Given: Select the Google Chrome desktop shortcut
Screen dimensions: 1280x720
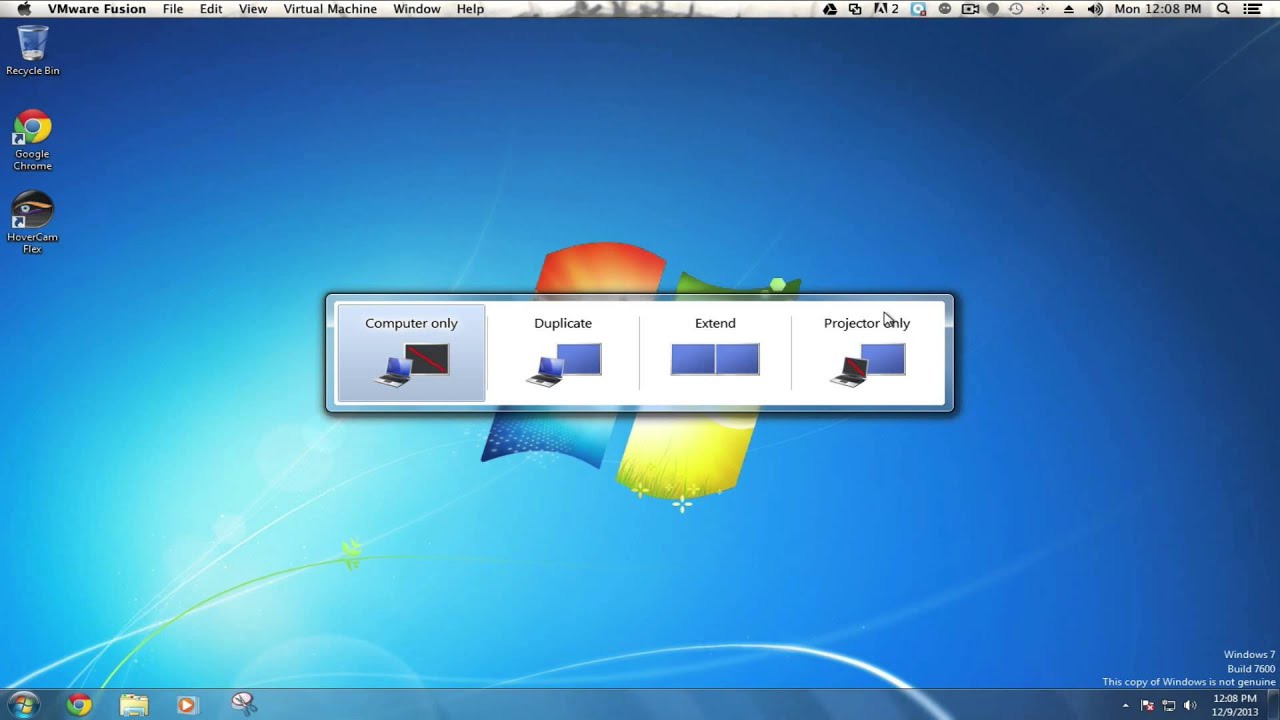Looking at the screenshot, I should click(x=32, y=141).
